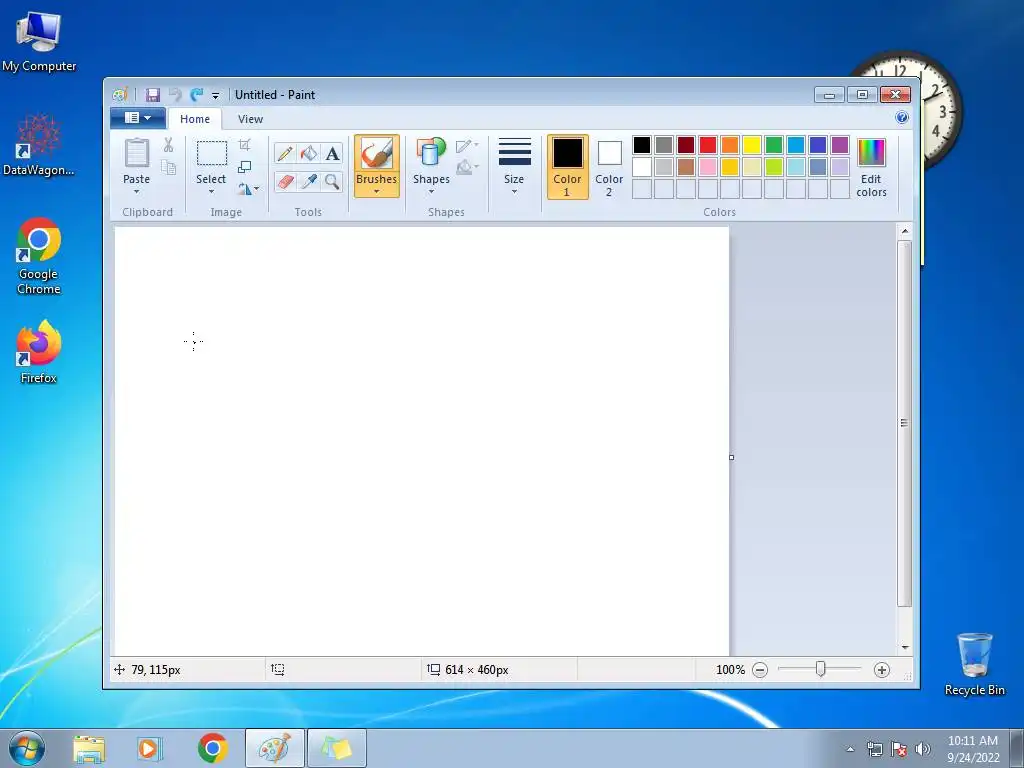Select the Recycle Bin desktop icon
Image resolution: width=1024 pixels, height=768 pixels.
974,664
